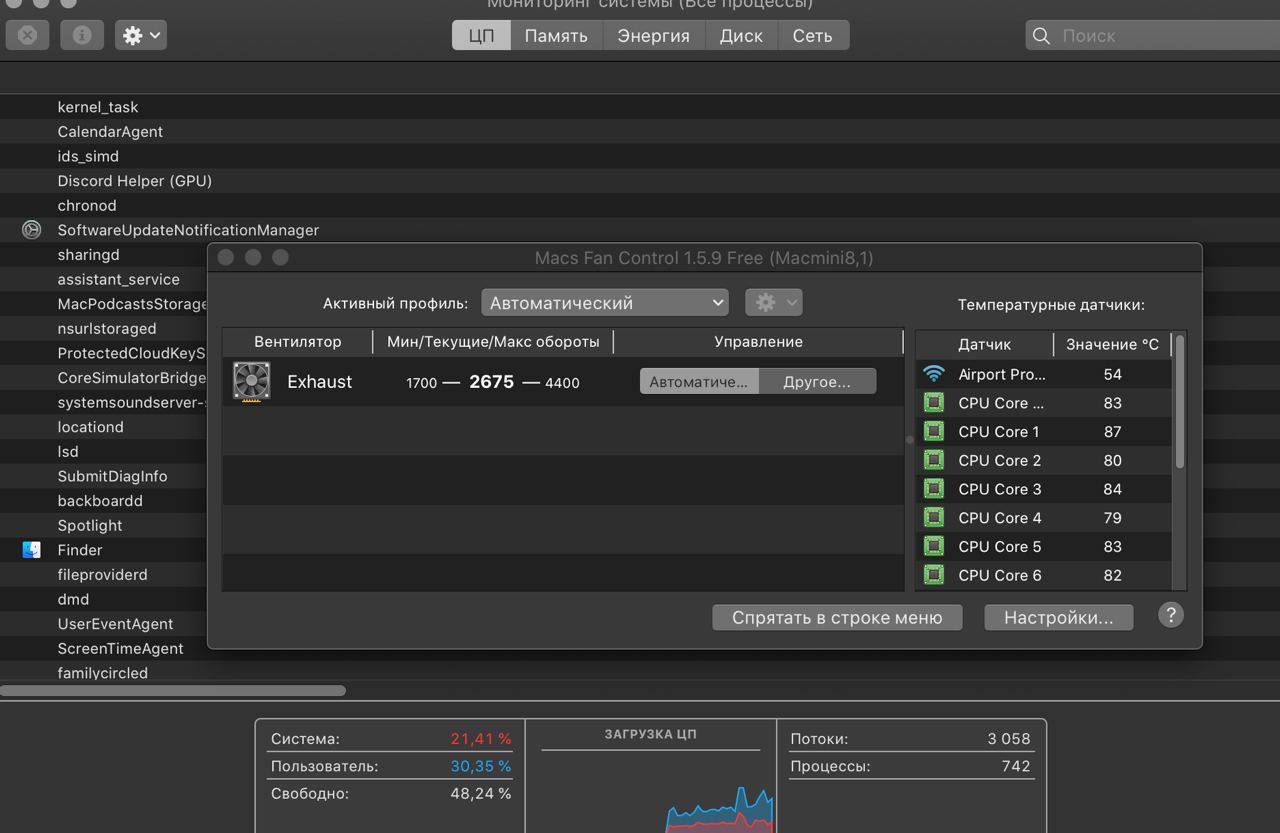This screenshot has height=833, width=1280.
Task: Click the CPU Core 5 chip icon
Action: tap(934, 547)
